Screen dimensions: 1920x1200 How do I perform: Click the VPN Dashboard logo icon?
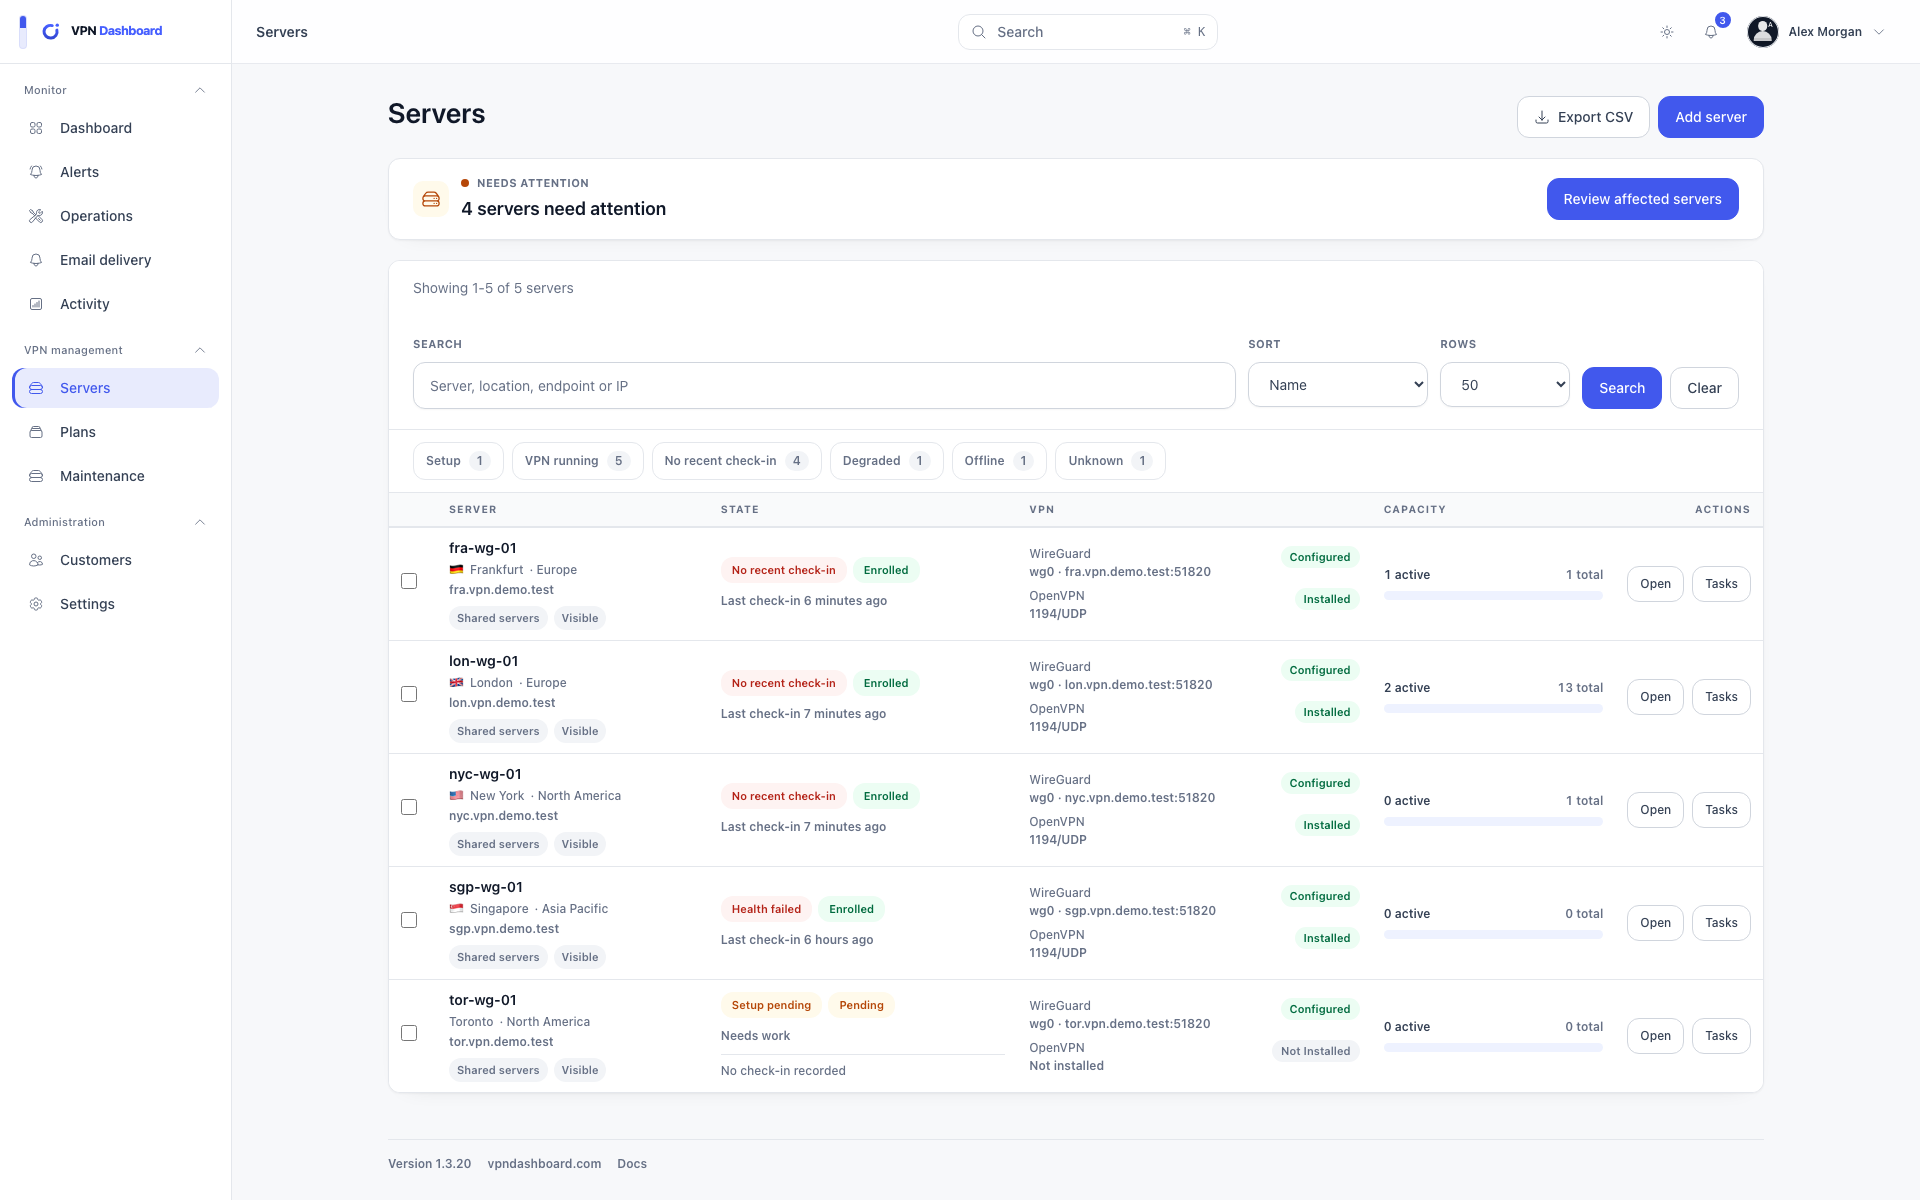(x=51, y=31)
